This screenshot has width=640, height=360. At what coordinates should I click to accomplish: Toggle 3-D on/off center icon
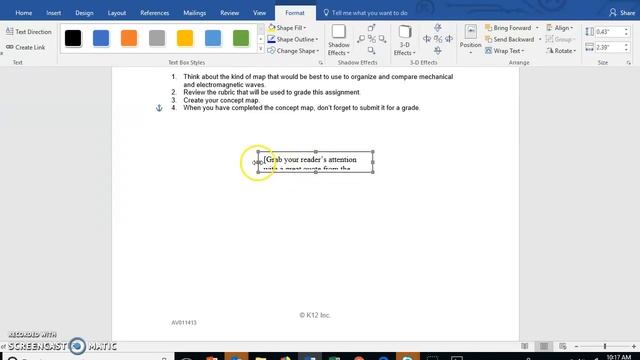point(438,39)
